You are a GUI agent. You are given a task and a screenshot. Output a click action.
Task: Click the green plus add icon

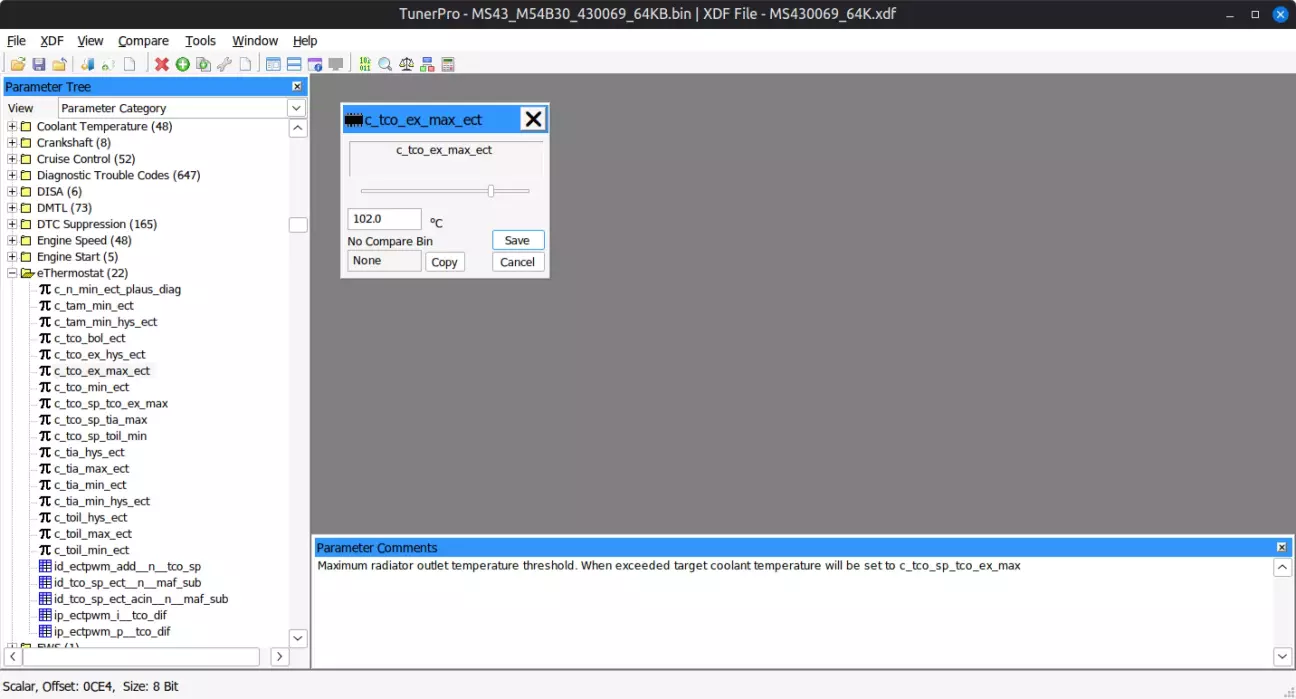[183, 65]
